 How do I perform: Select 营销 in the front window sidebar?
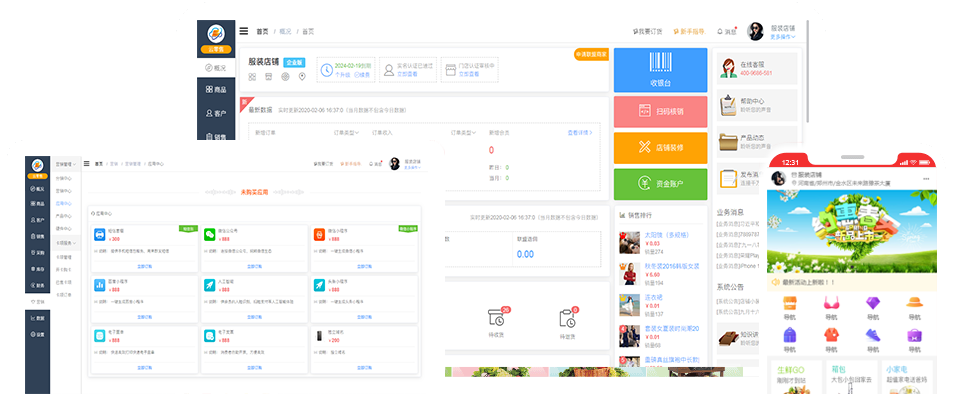tap(38, 302)
